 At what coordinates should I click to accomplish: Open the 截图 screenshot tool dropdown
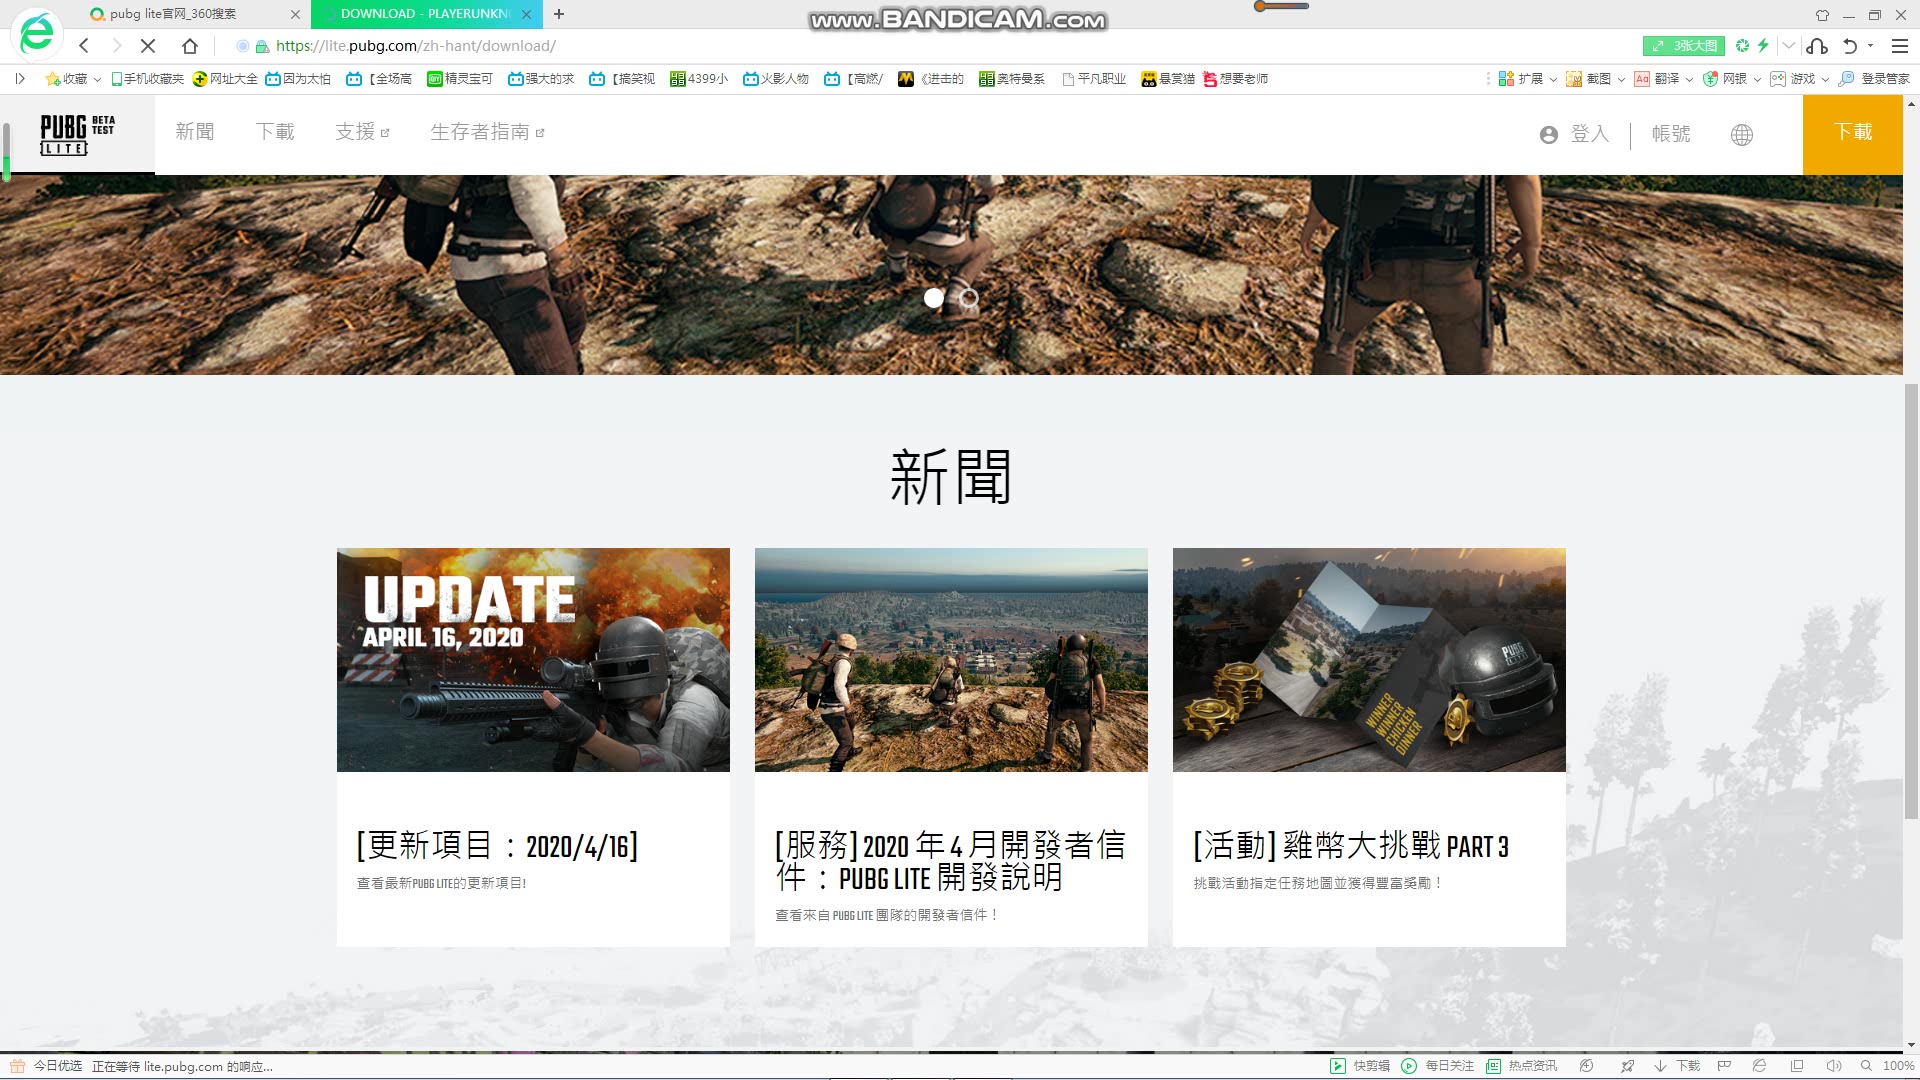pos(1595,79)
